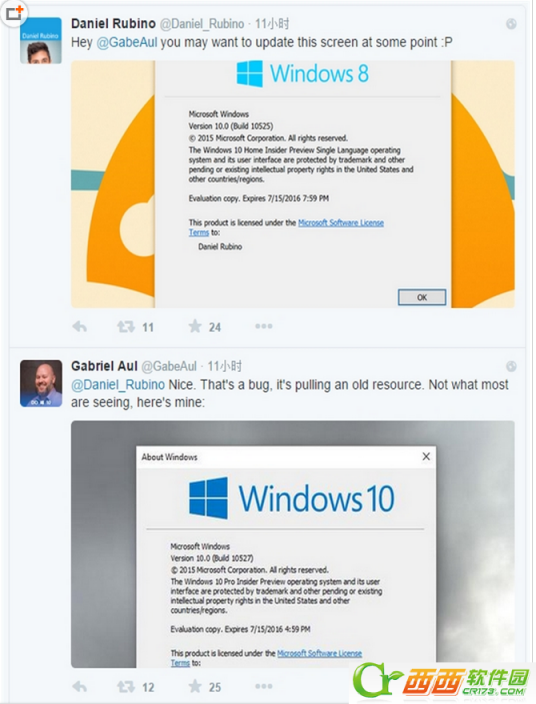Click OK in the Windows 8 dialog
Screen dimensions: 536x704
tap(422, 297)
